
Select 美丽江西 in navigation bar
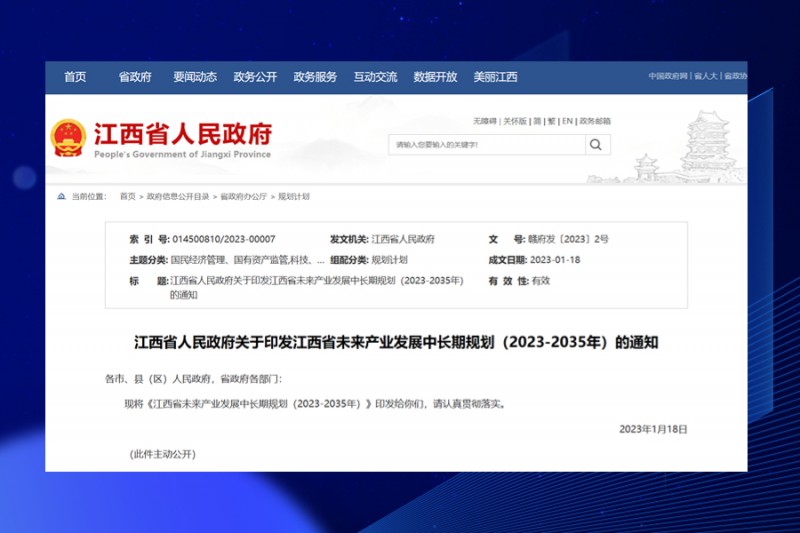(x=495, y=77)
